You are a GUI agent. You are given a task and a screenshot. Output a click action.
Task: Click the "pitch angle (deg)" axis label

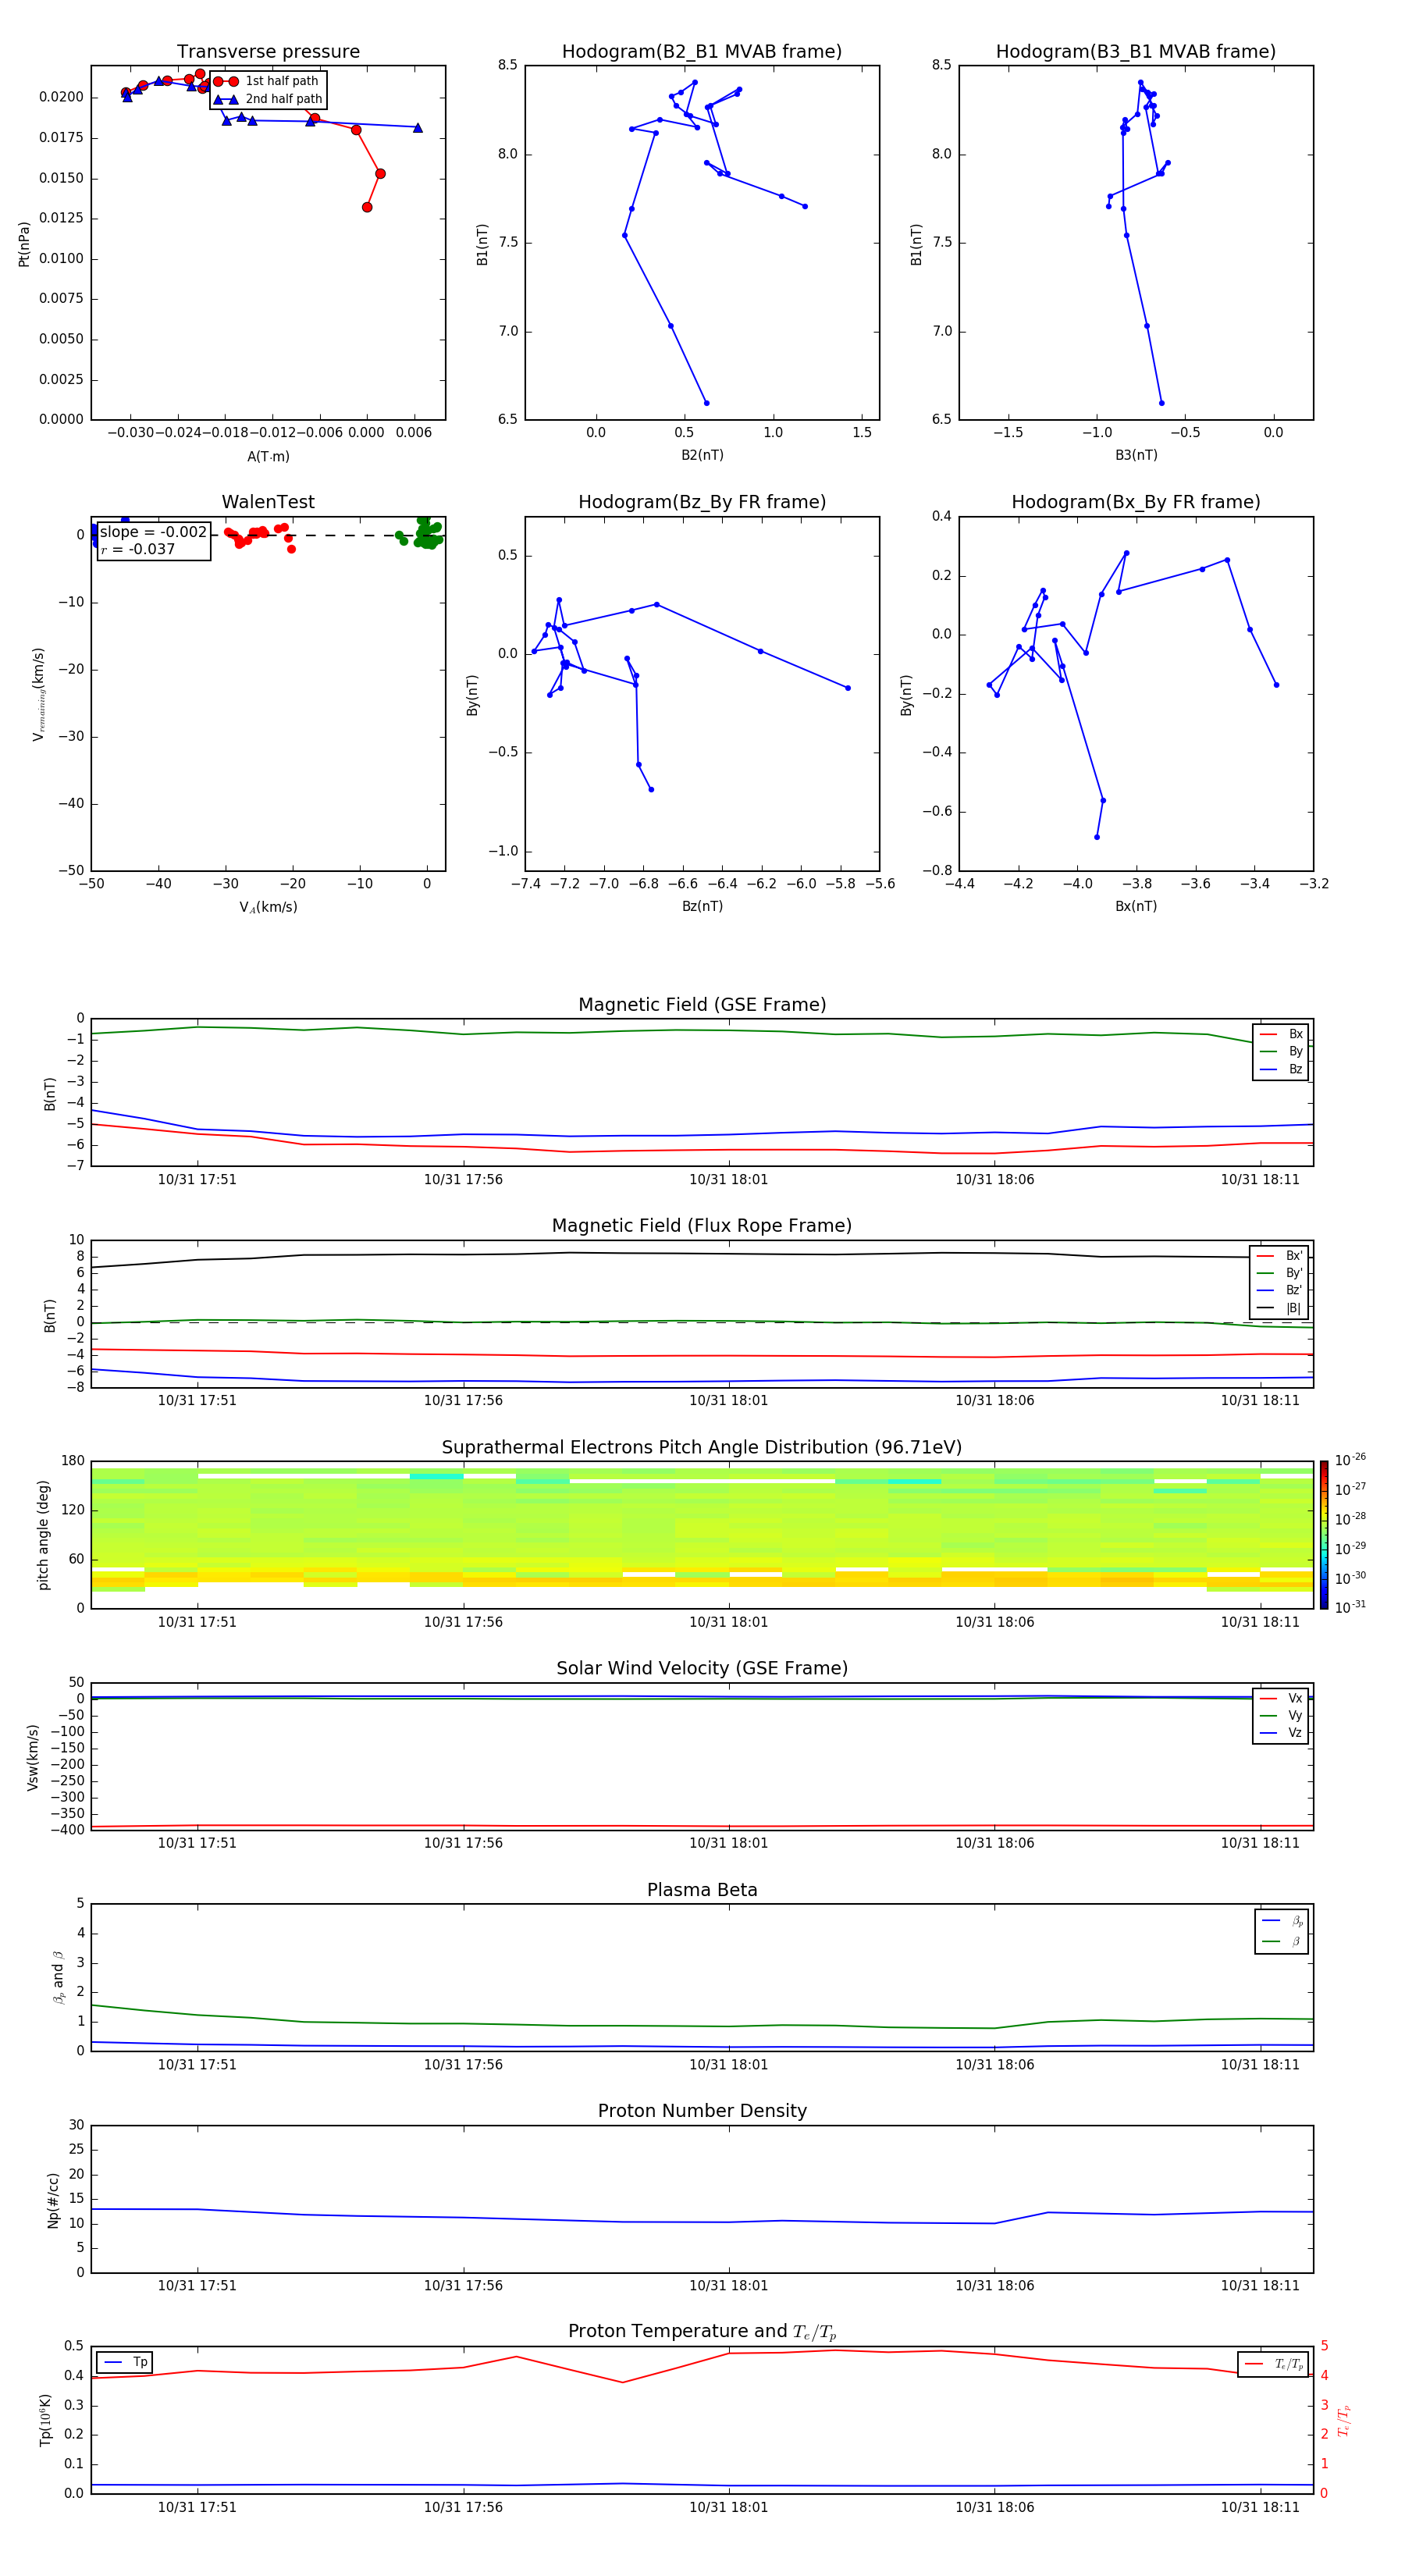43,1535
